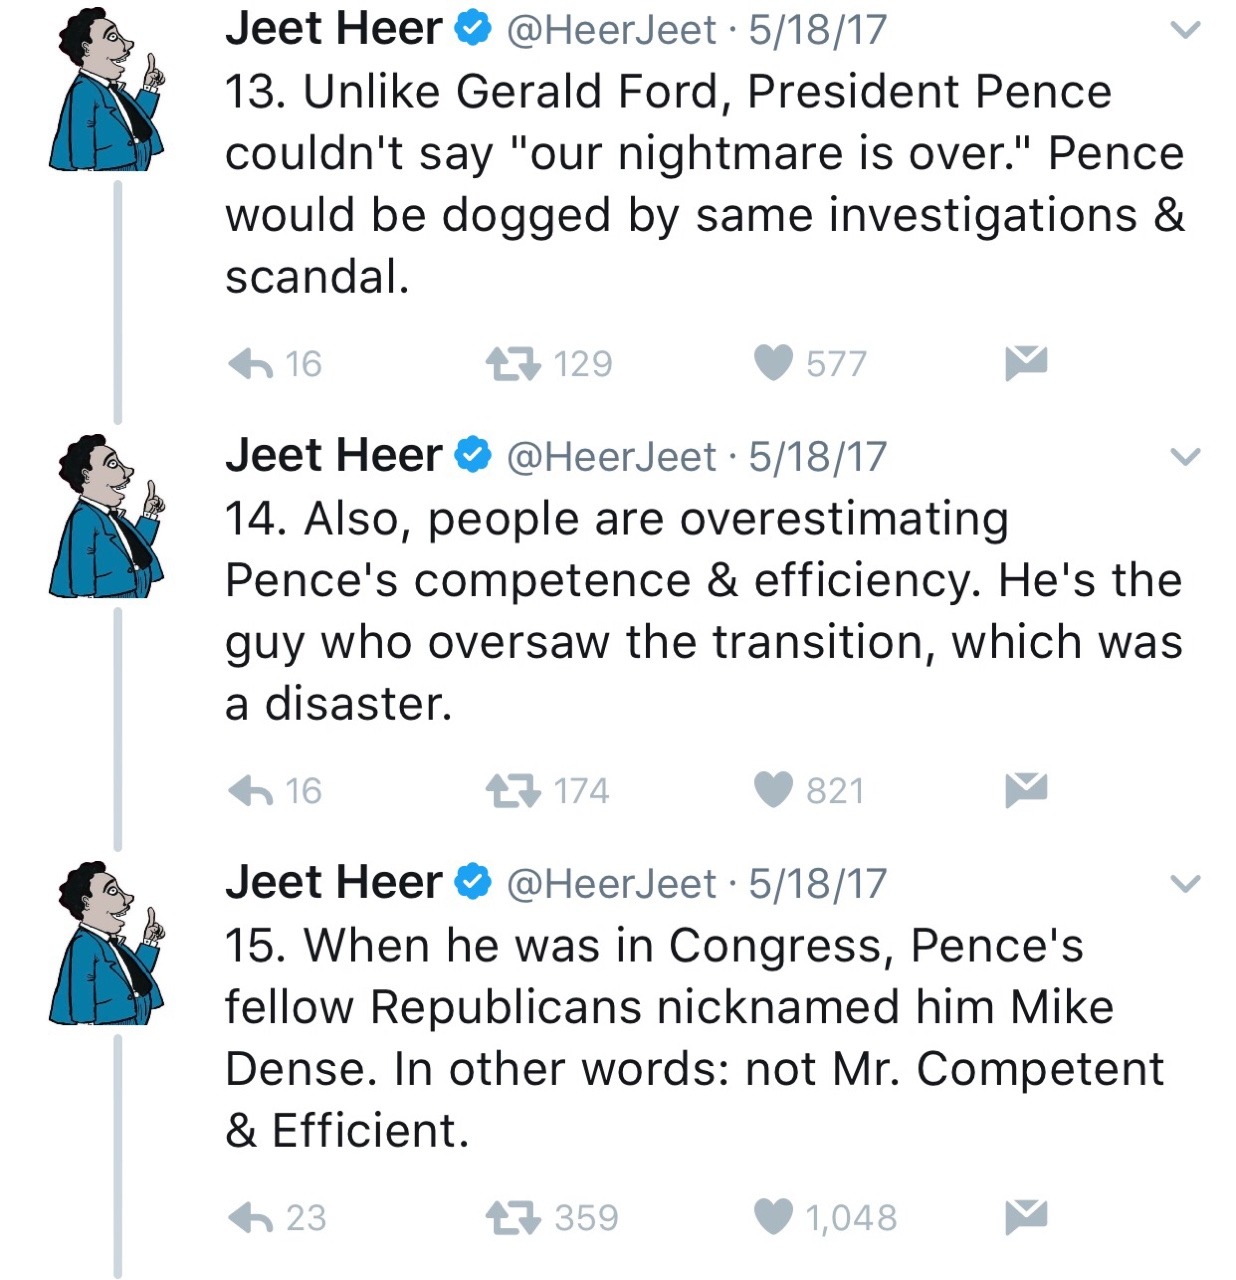Image resolution: width=1236 pixels, height=1280 pixels.
Task: Open options chevron on tweet 13
Action: click(1185, 30)
